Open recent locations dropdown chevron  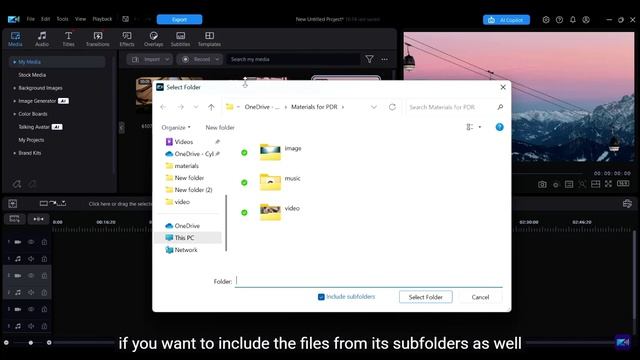(x=196, y=107)
